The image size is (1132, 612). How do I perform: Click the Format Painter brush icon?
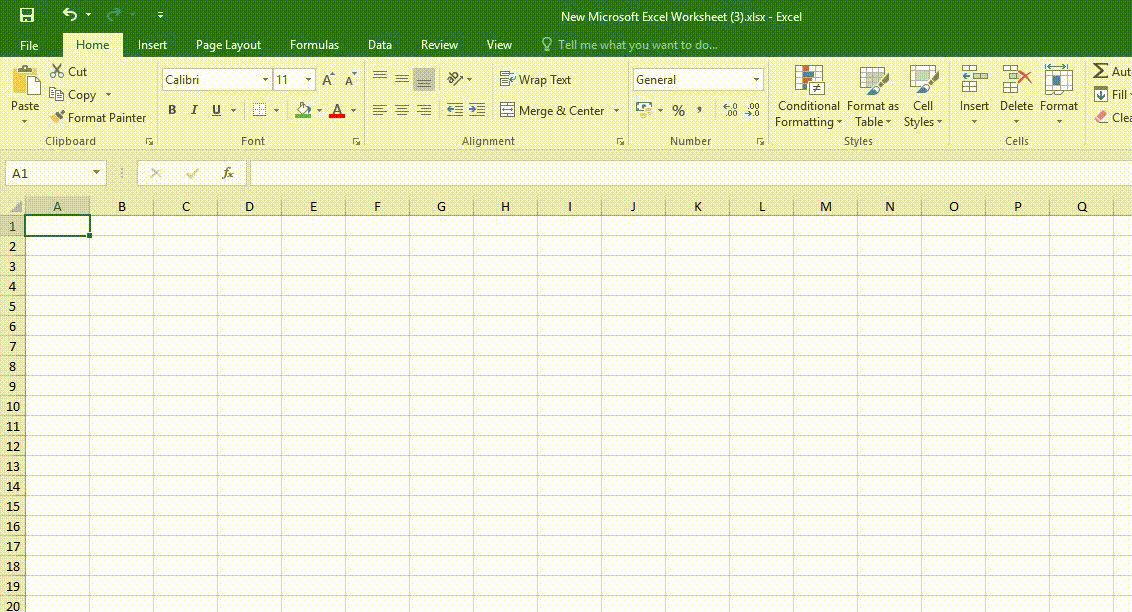click(x=58, y=118)
